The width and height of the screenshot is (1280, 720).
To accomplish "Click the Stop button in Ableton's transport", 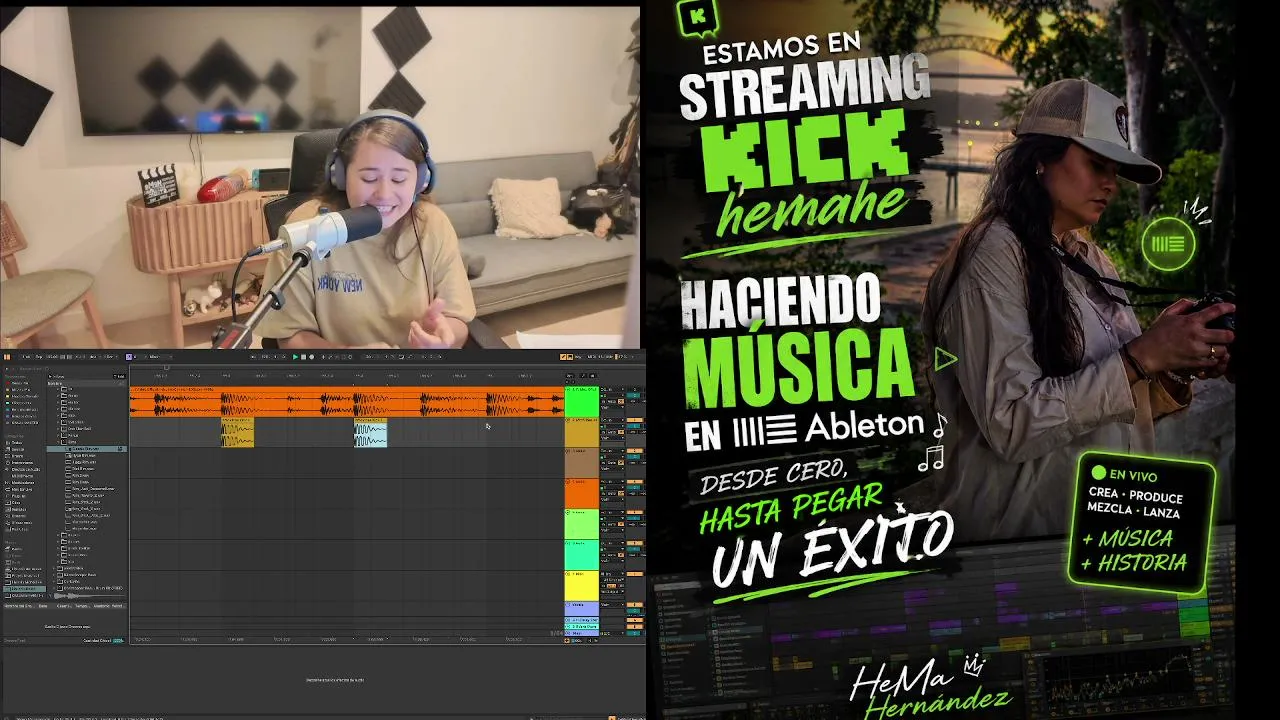I will point(303,357).
